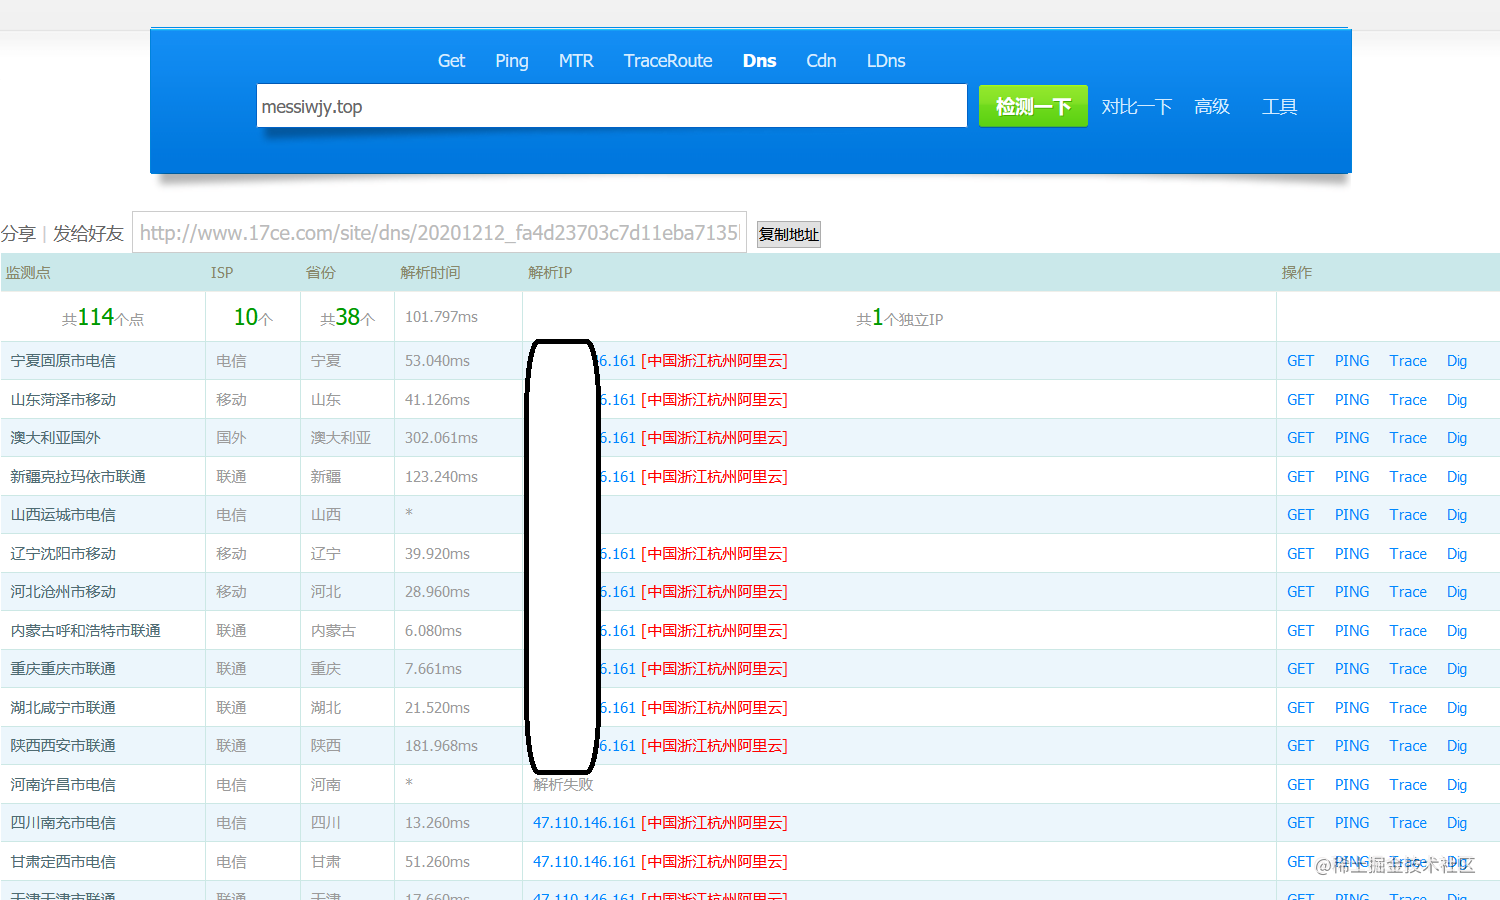
Task: Click the 陕西西安市联通 monitoring point
Action: click(x=63, y=746)
